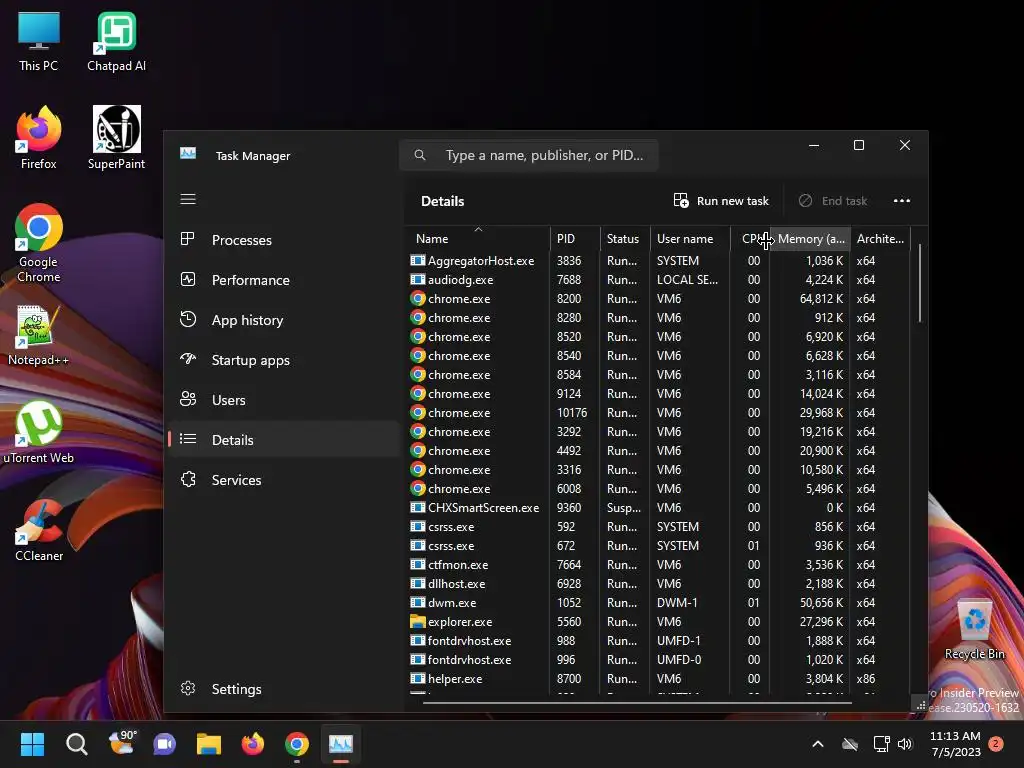1024x768 pixels.
Task: Open Google Chrome from the taskbar
Action: pyautogui.click(x=296, y=744)
